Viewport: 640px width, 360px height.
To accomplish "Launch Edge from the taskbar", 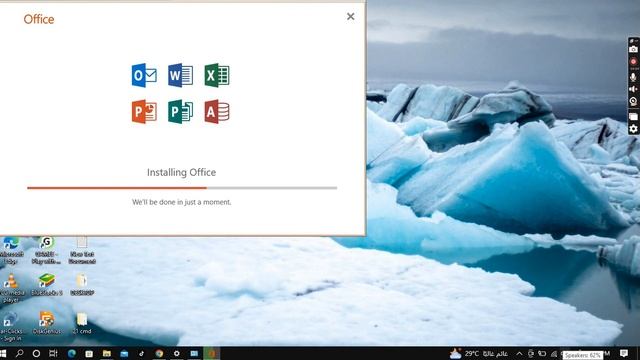I will coord(72,353).
